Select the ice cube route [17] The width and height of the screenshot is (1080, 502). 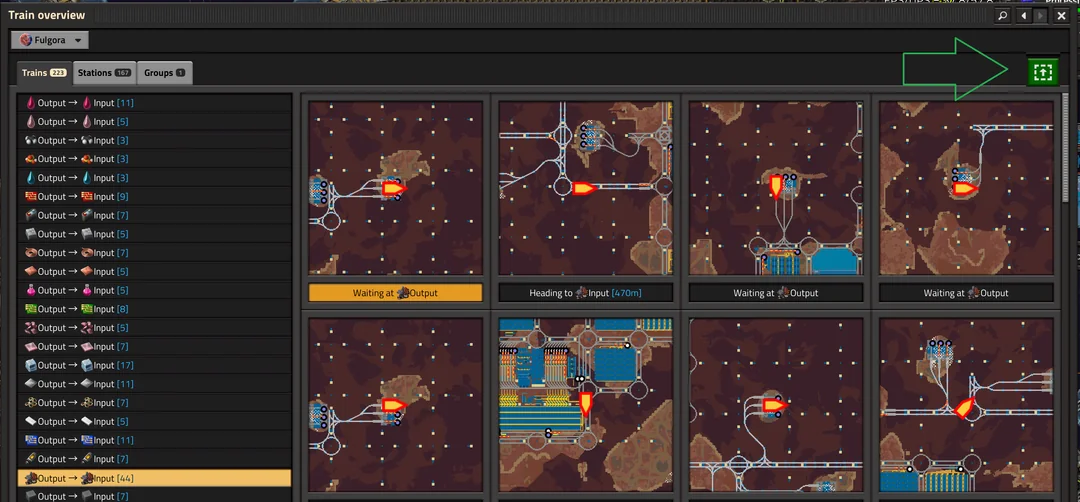(x=154, y=365)
